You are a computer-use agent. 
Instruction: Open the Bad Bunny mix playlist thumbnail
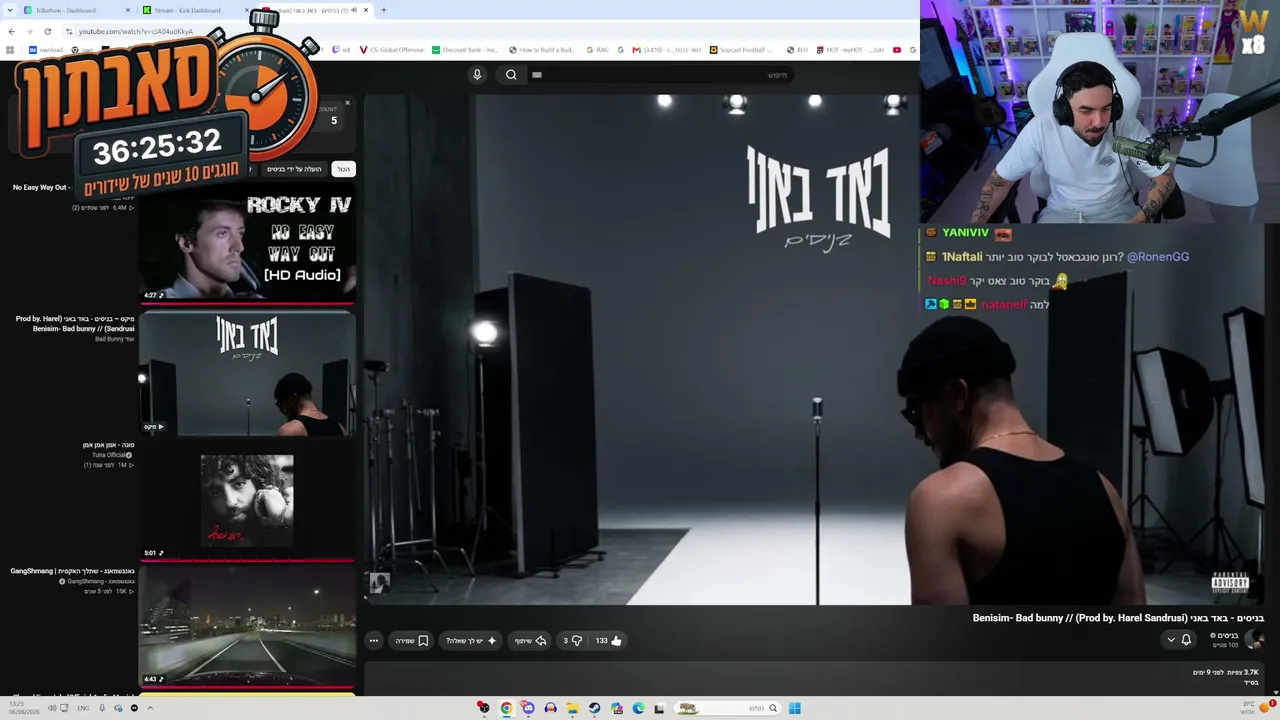click(x=247, y=373)
